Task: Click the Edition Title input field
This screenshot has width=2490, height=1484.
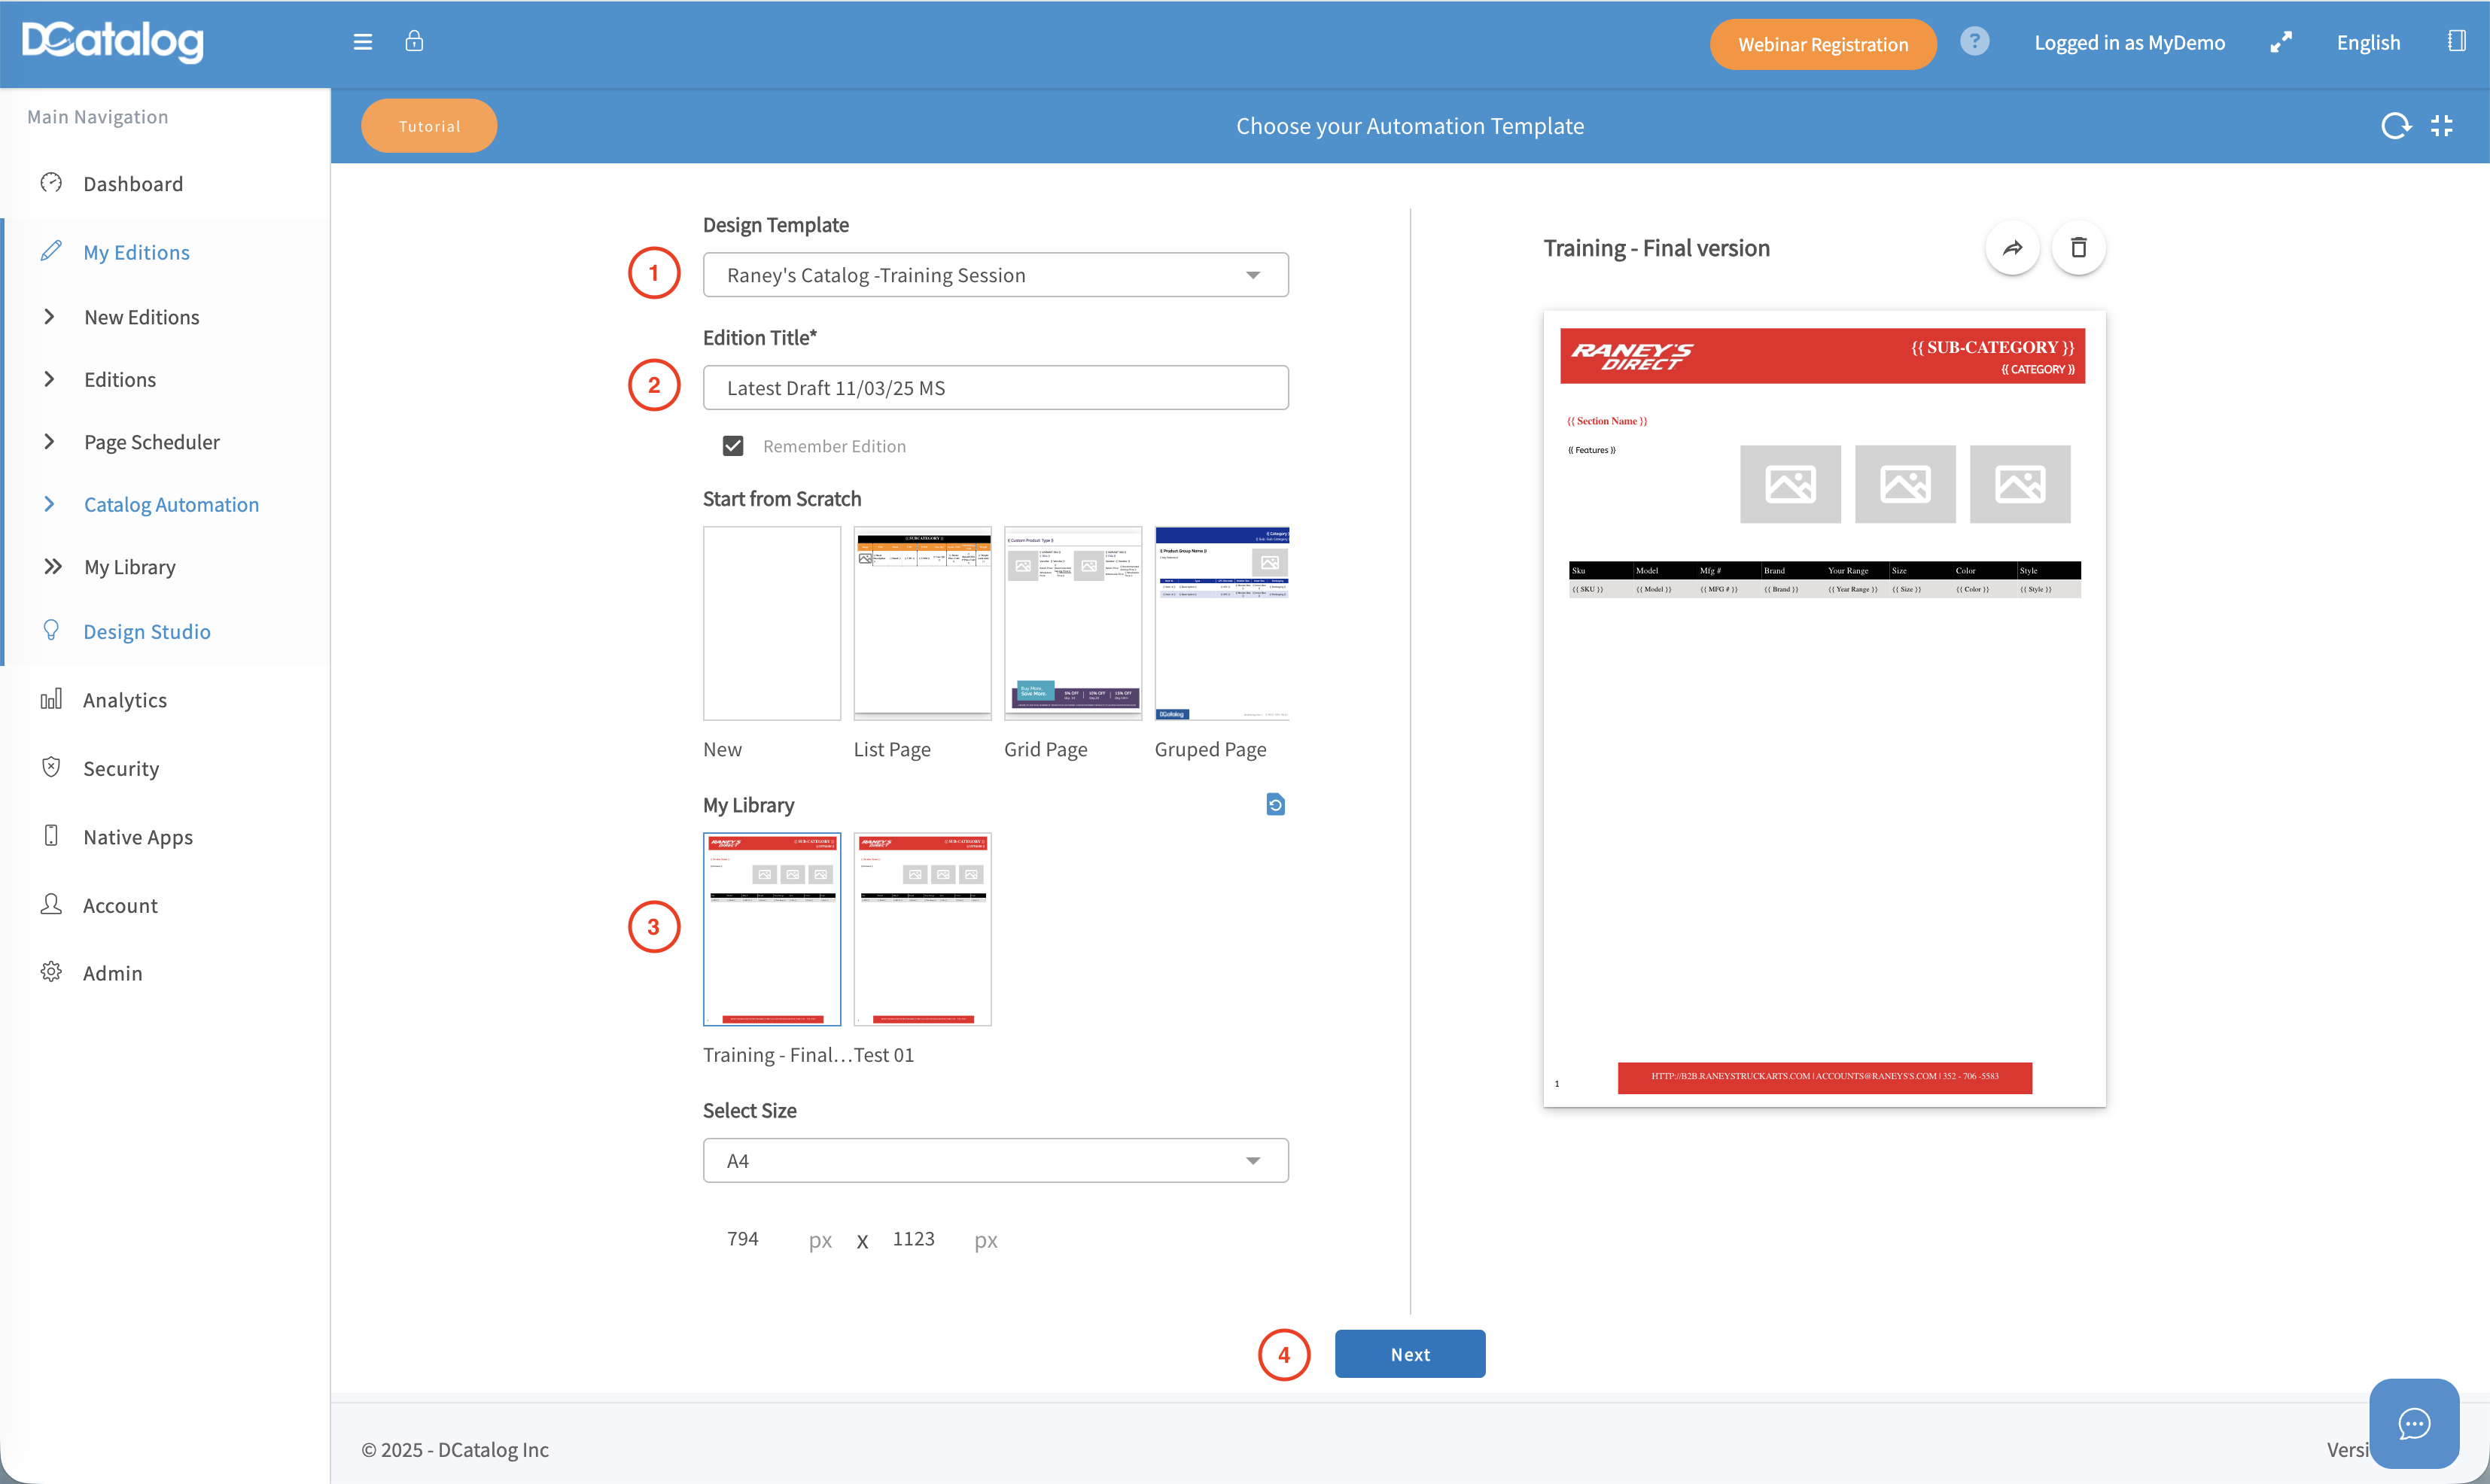Action: coord(995,388)
